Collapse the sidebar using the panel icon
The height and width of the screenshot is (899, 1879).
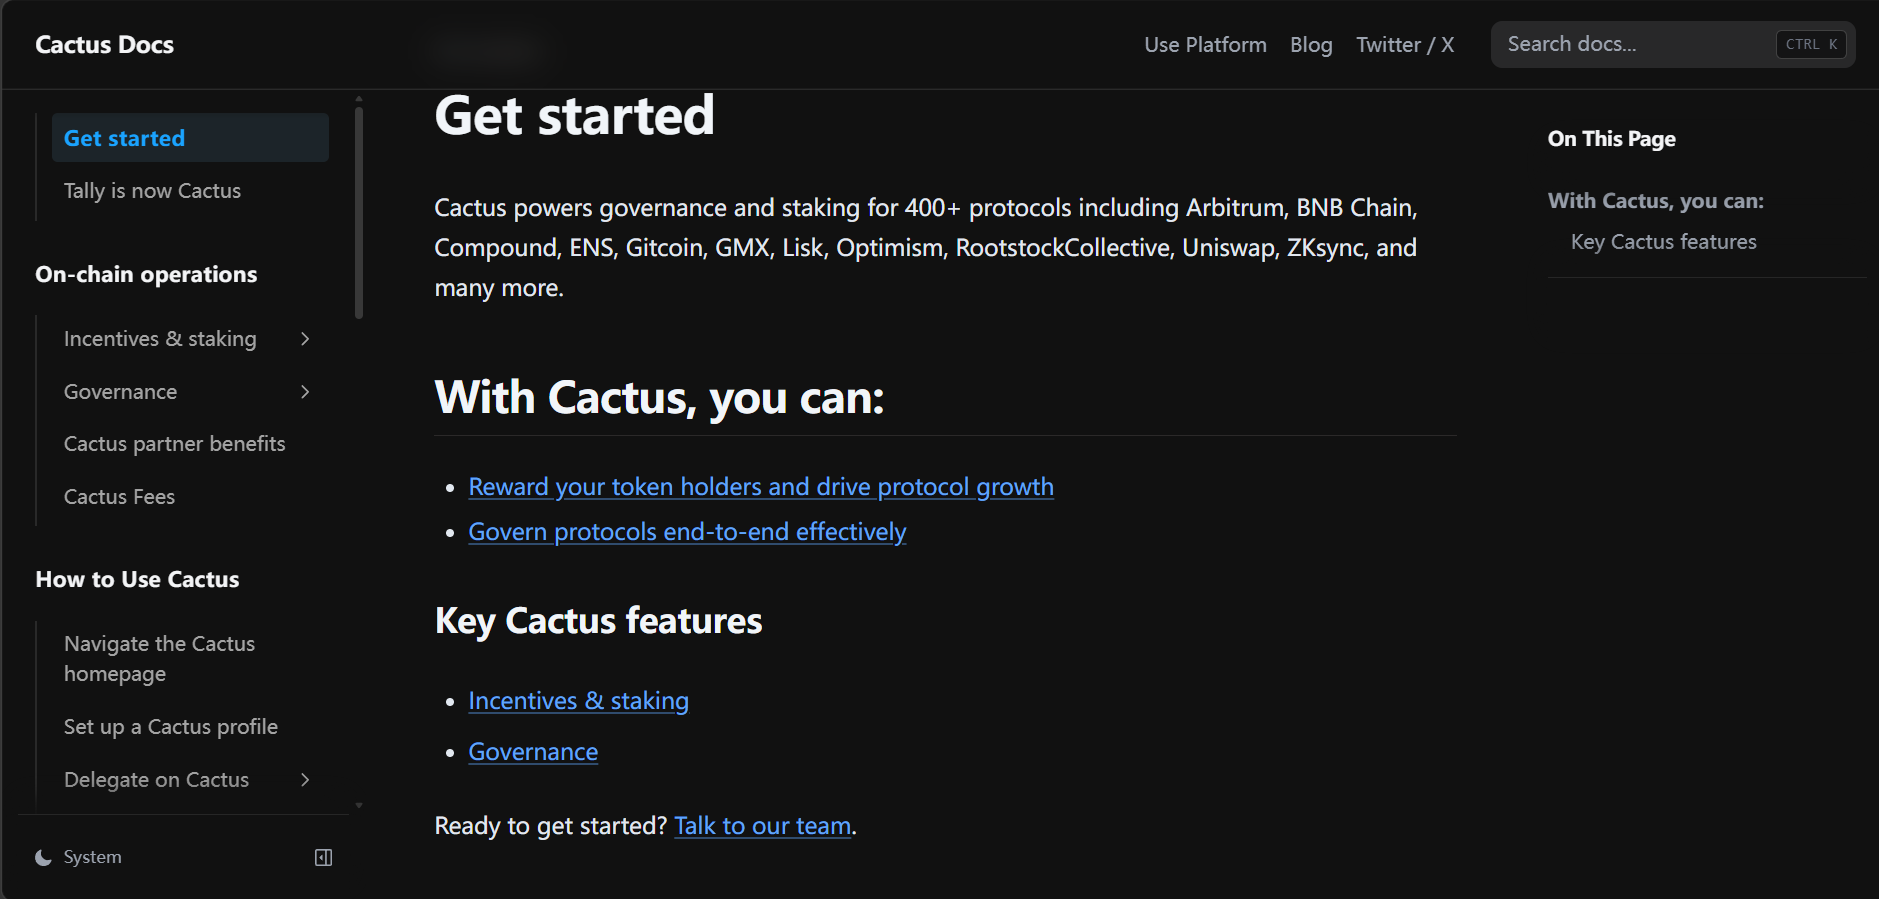[x=323, y=858]
